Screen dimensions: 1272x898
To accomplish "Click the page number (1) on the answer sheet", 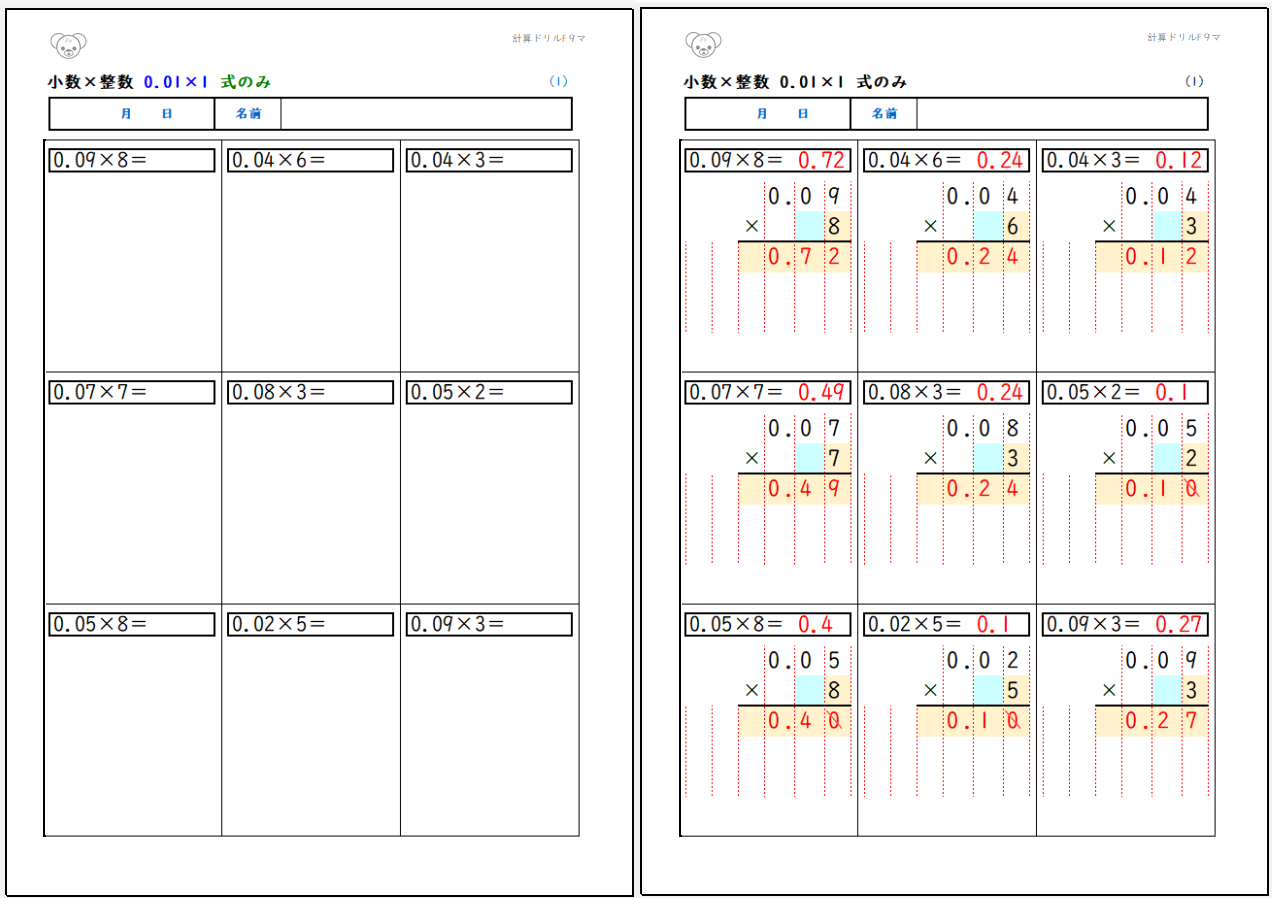I will click(x=1194, y=82).
